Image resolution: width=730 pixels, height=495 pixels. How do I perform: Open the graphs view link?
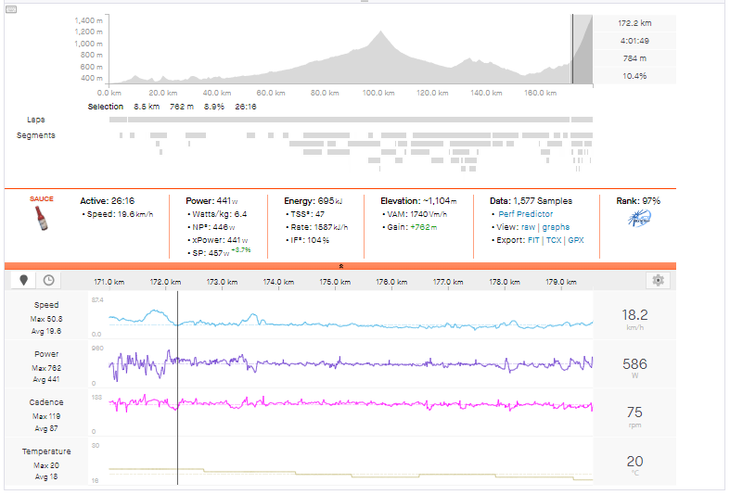(x=556, y=227)
